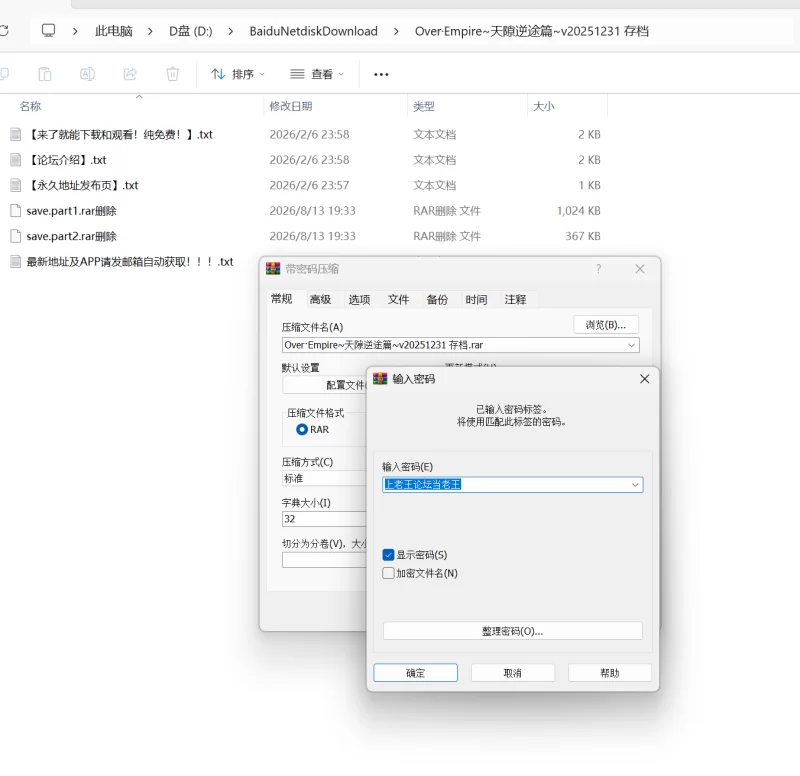Click the share icon in the Explorer toolbar
Screen dimensions: 800x776
130,74
